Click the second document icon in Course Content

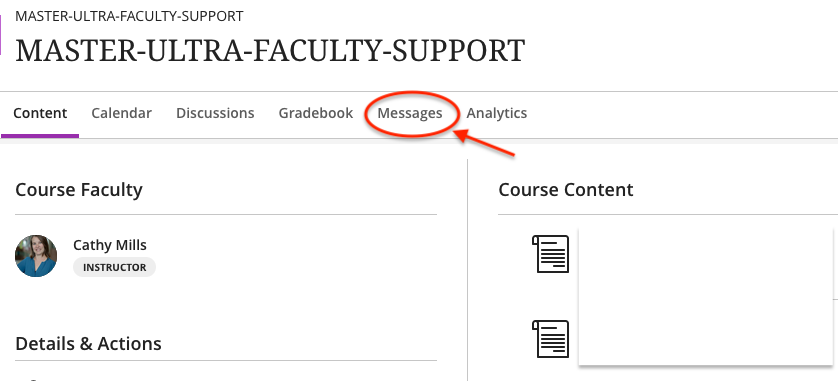pos(550,339)
